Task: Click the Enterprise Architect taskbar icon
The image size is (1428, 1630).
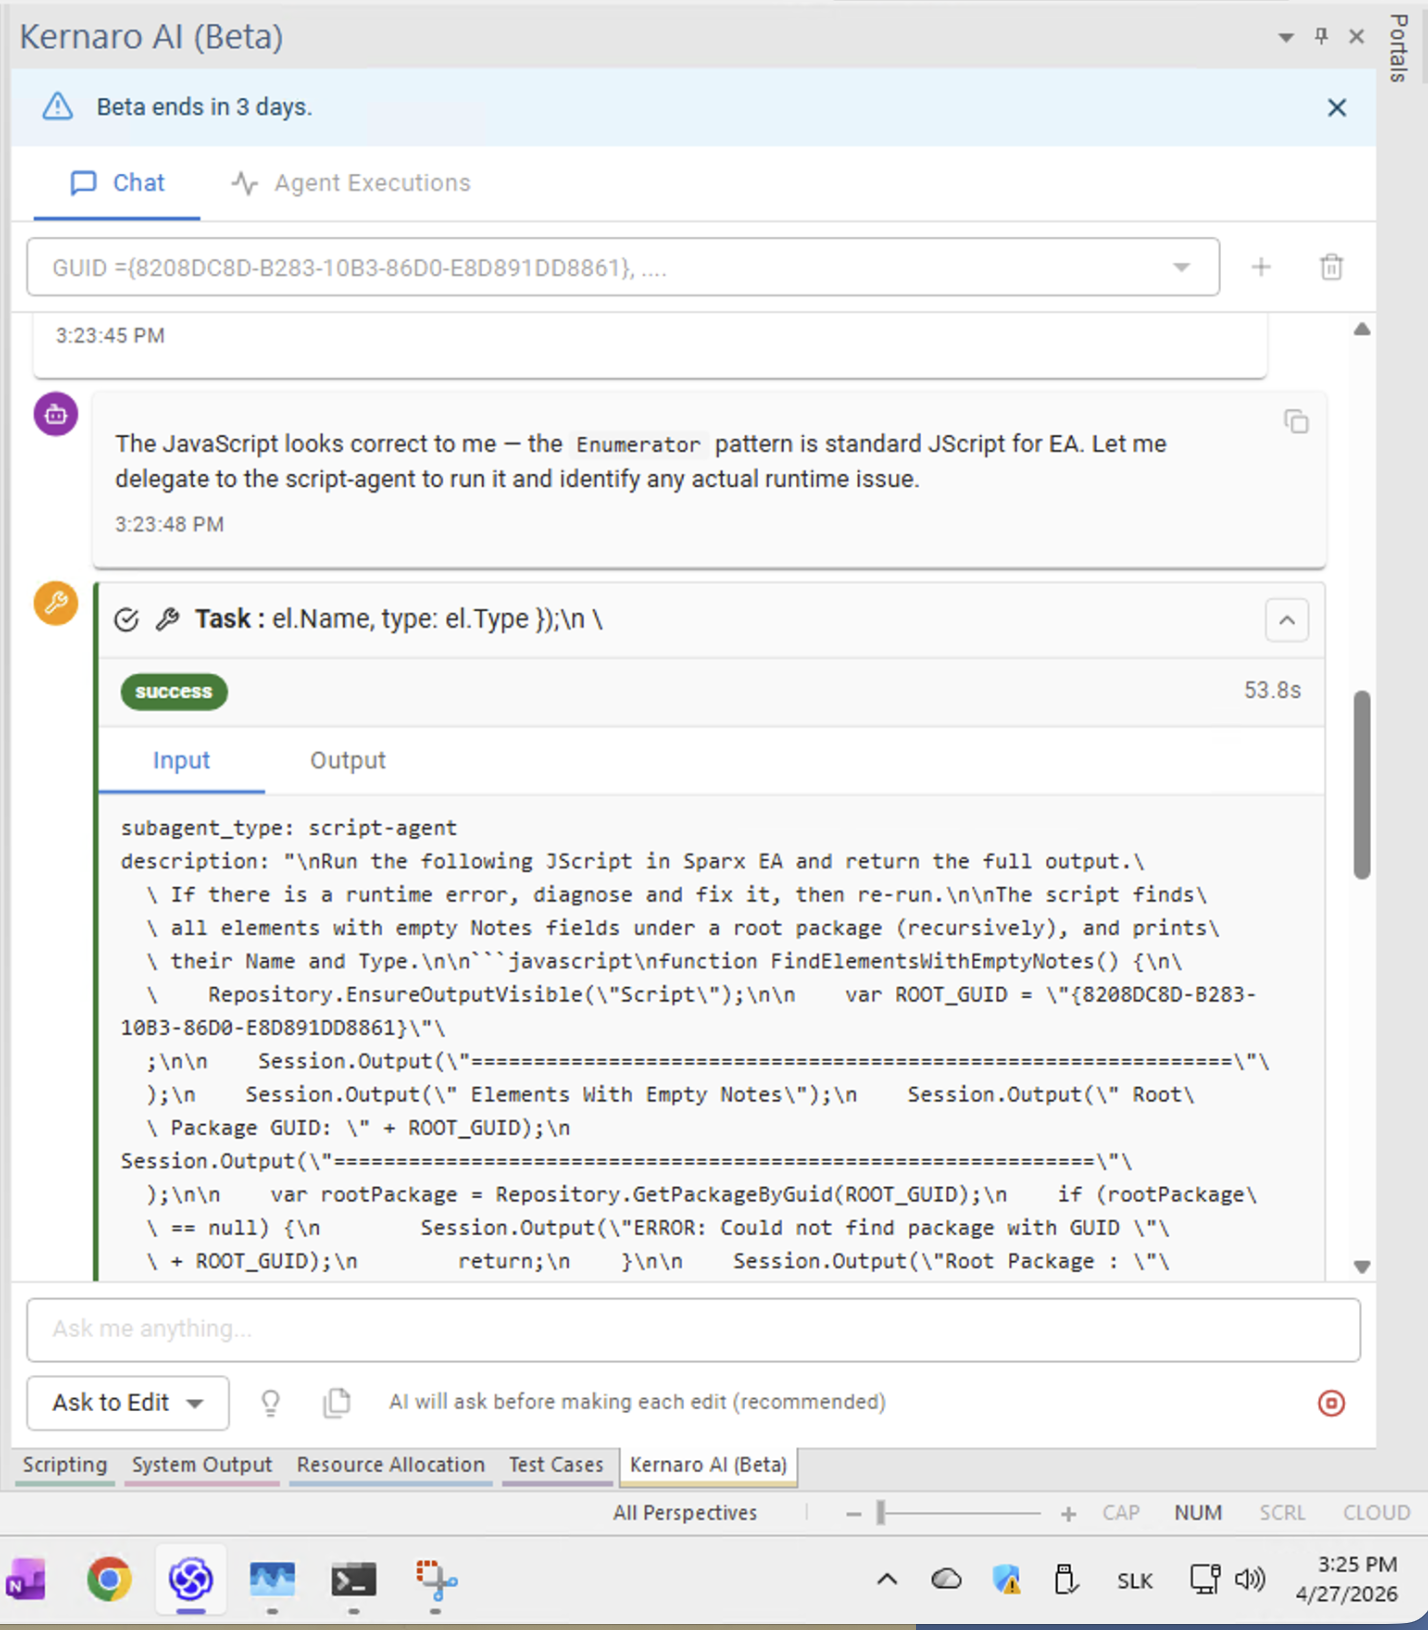Action: [190, 1580]
